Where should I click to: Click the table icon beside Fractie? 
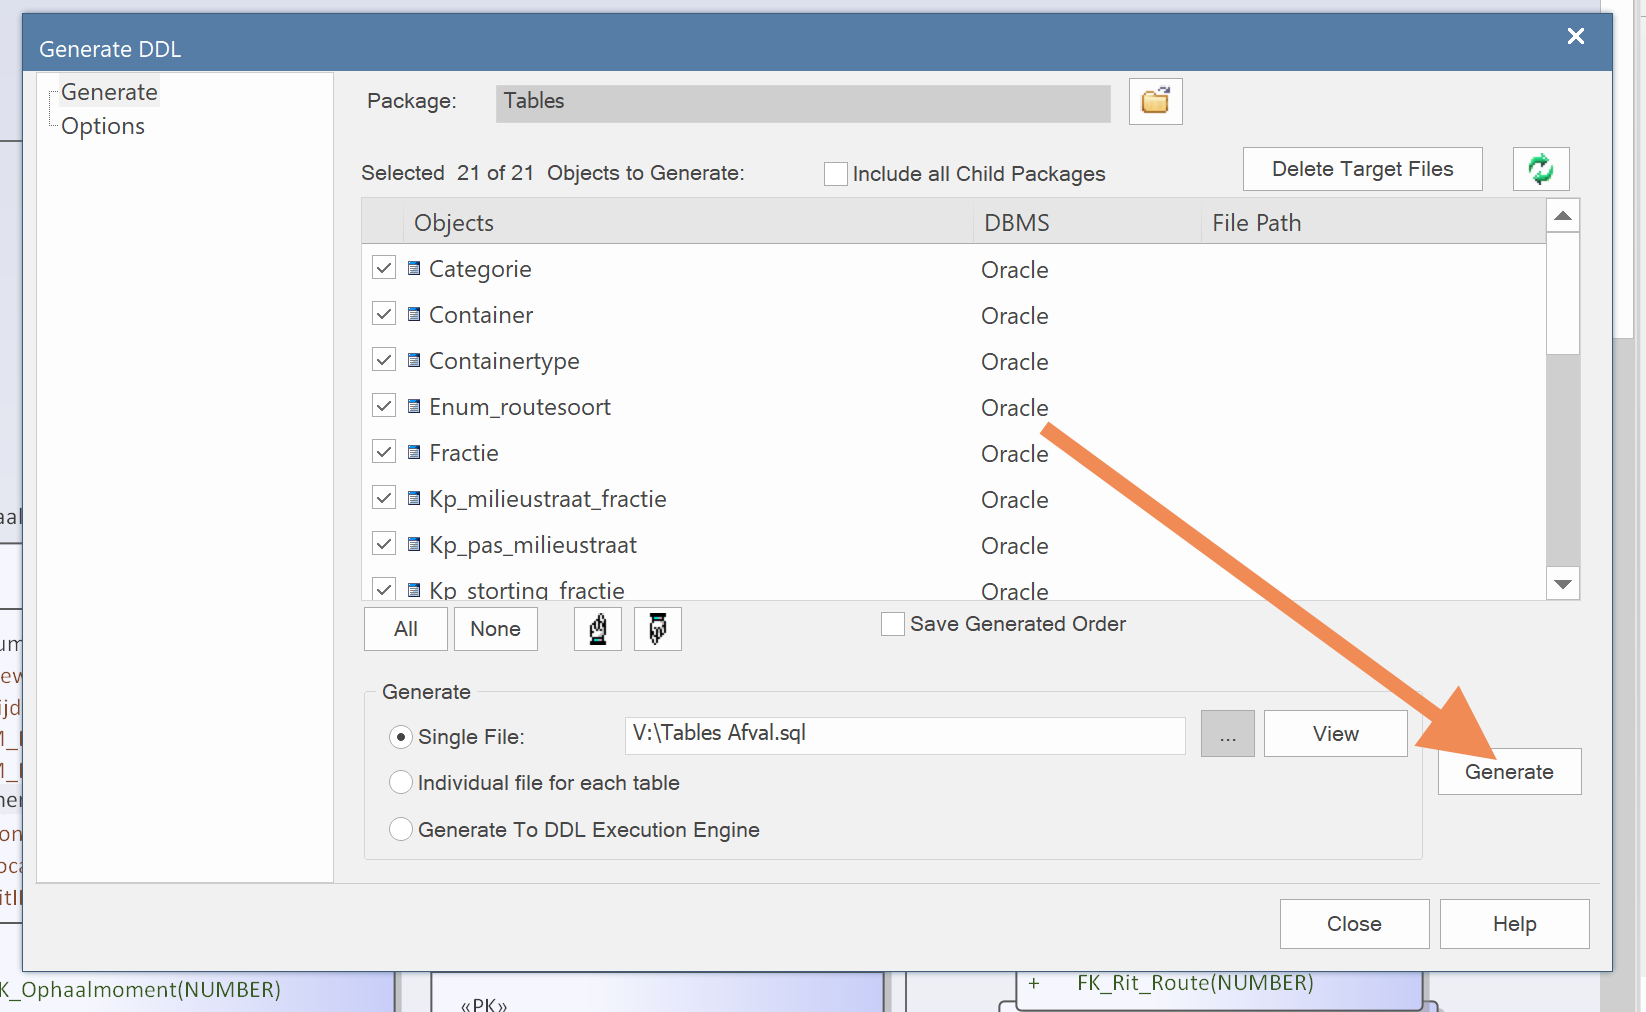coord(414,452)
